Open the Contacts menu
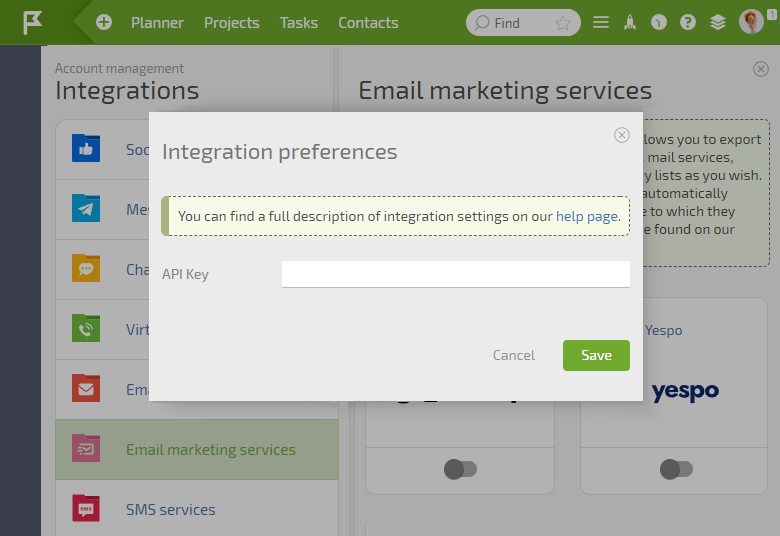 coord(368,23)
